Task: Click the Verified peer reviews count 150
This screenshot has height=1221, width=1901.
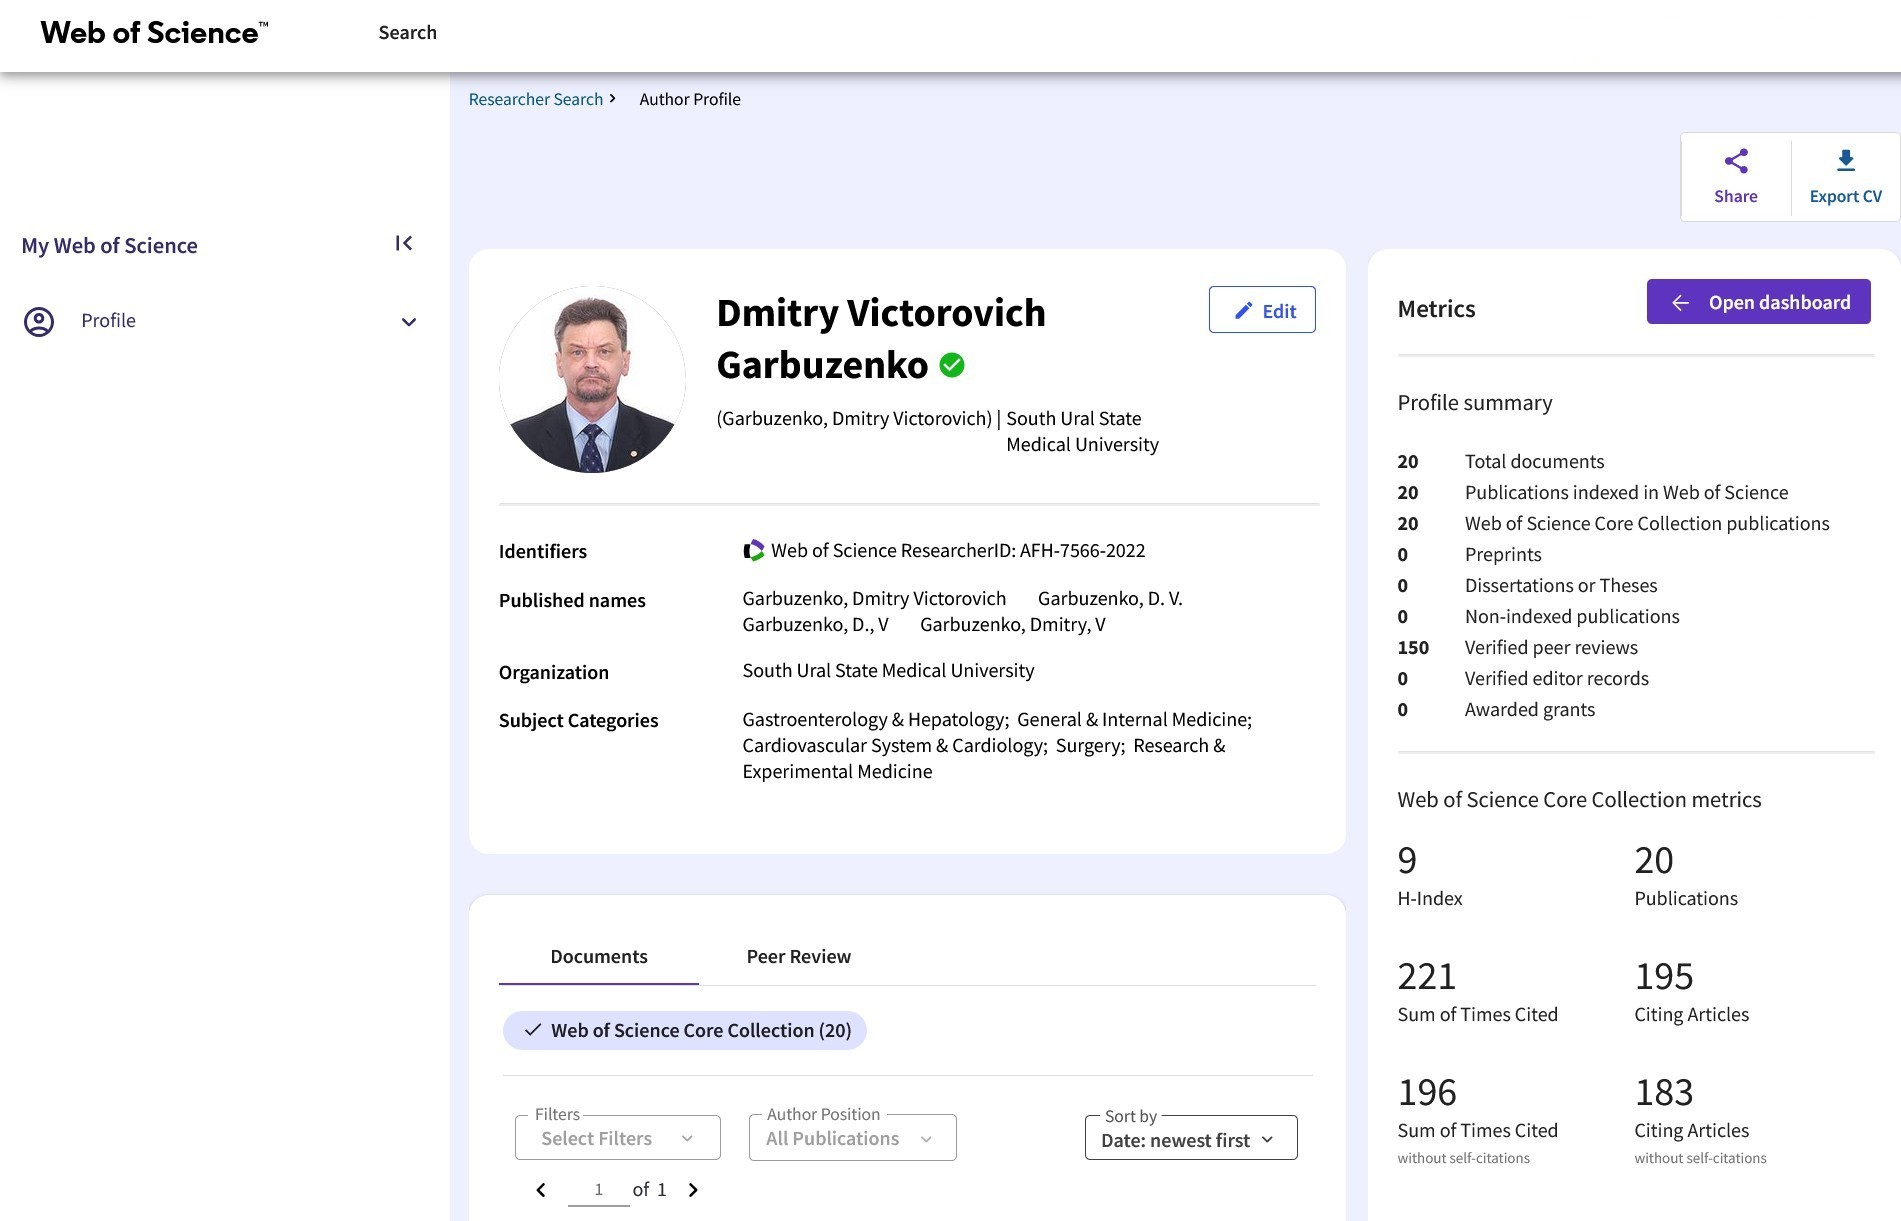Action: click(1413, 648)
